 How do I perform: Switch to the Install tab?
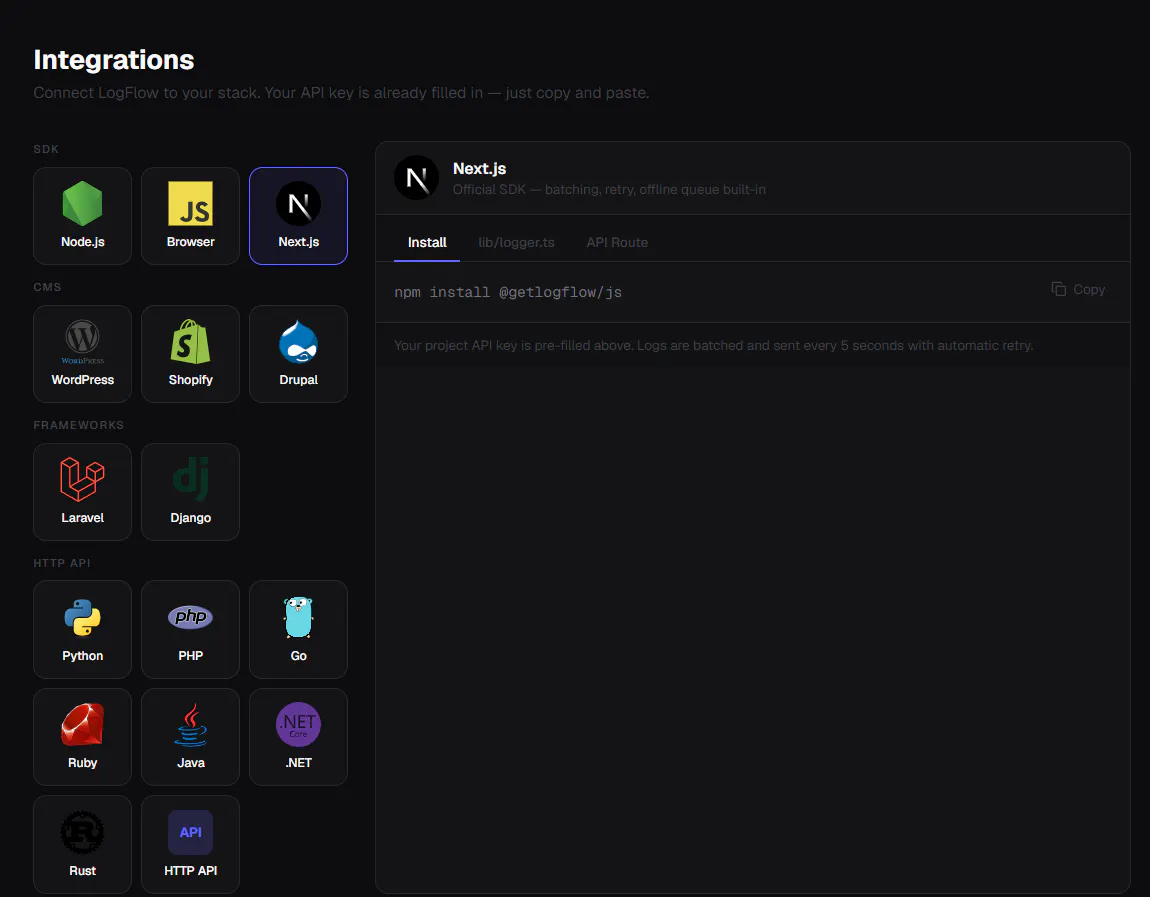[x=427, y=243]
